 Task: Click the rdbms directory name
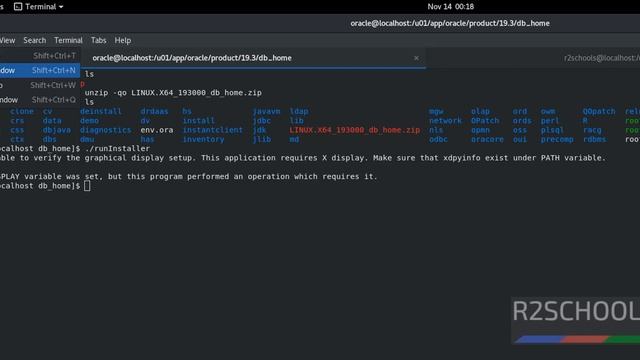(x=594, y=139)
